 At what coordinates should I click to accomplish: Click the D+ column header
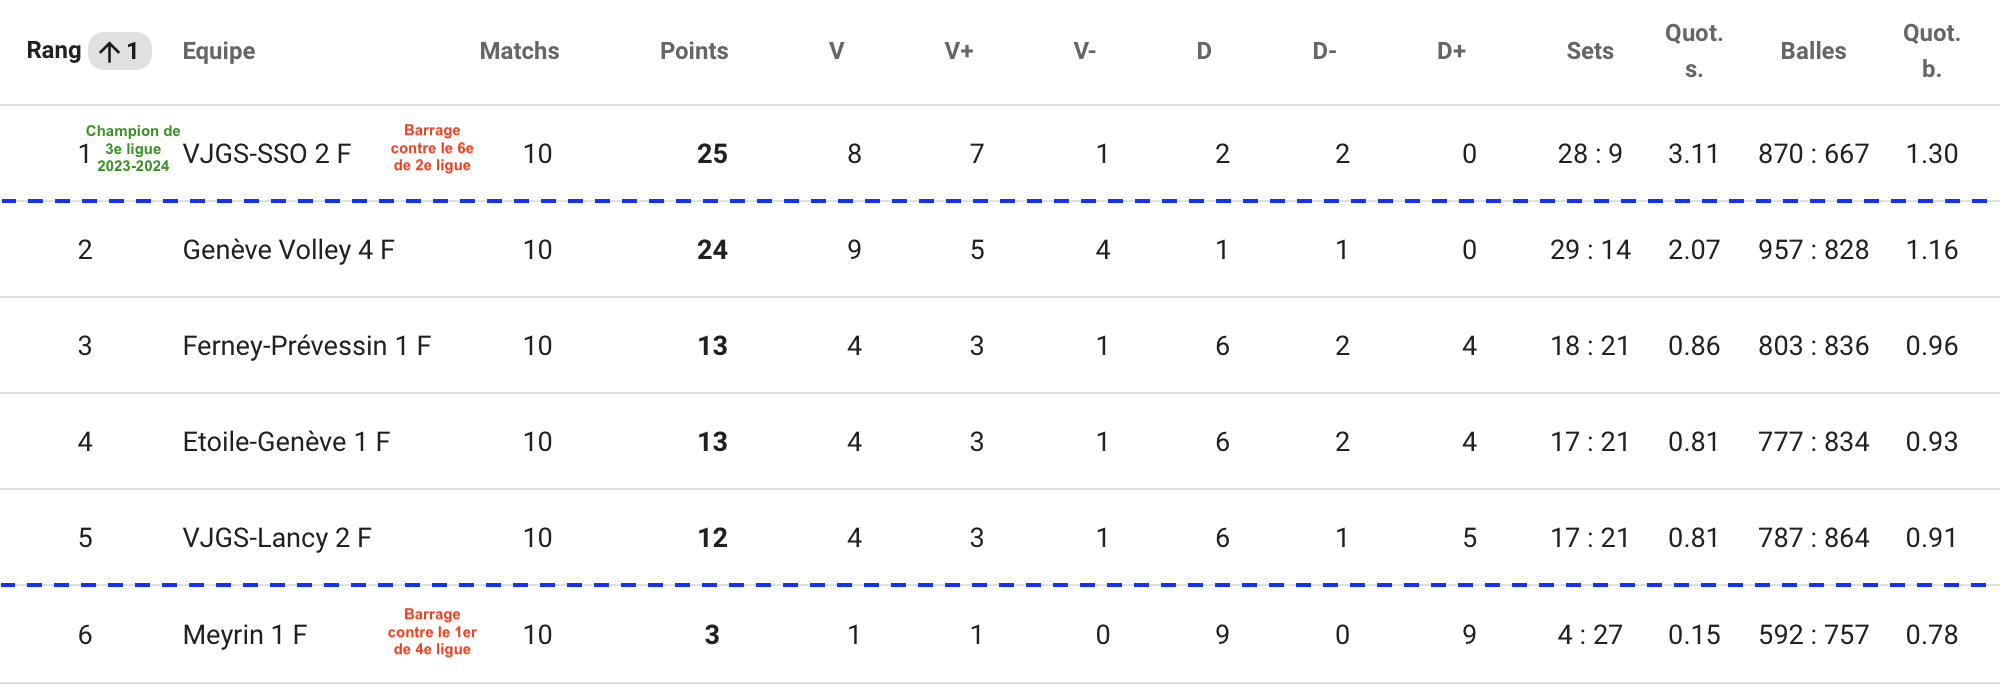click(x=1451, y=51)
